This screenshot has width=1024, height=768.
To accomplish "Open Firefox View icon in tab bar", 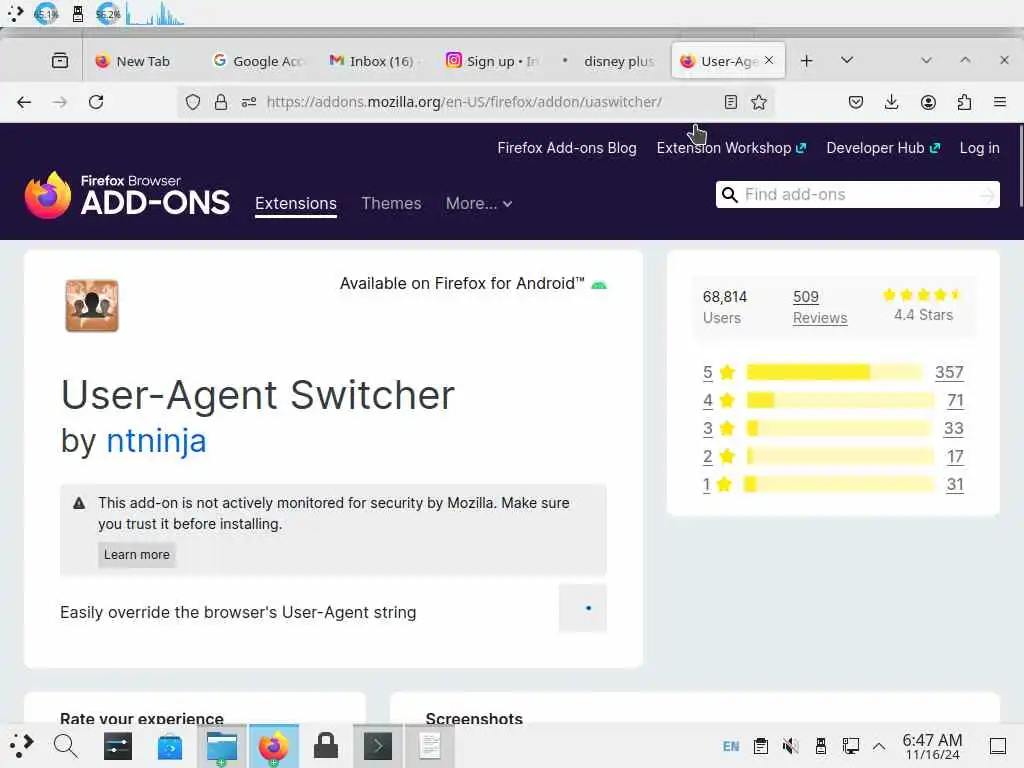I will 59,61.
